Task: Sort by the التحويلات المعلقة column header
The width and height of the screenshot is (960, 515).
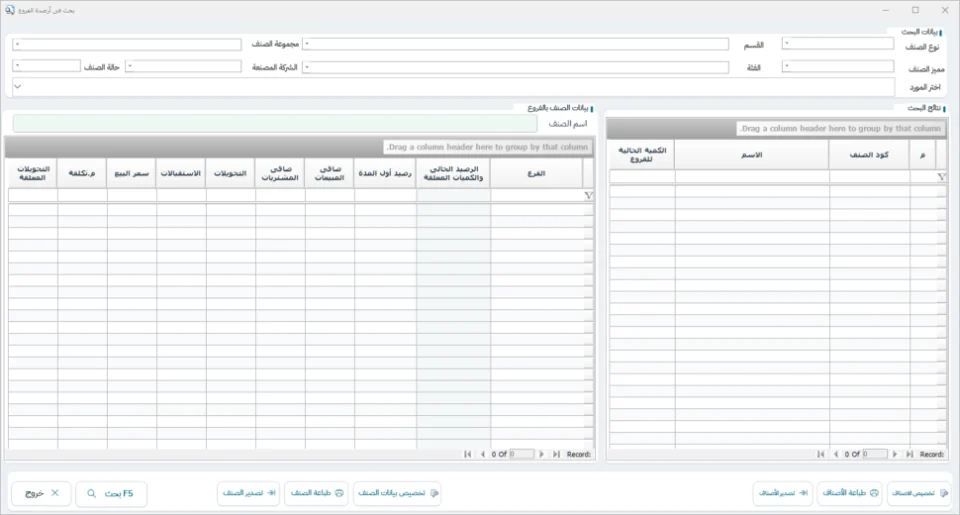Action: [x=32, y=173]
